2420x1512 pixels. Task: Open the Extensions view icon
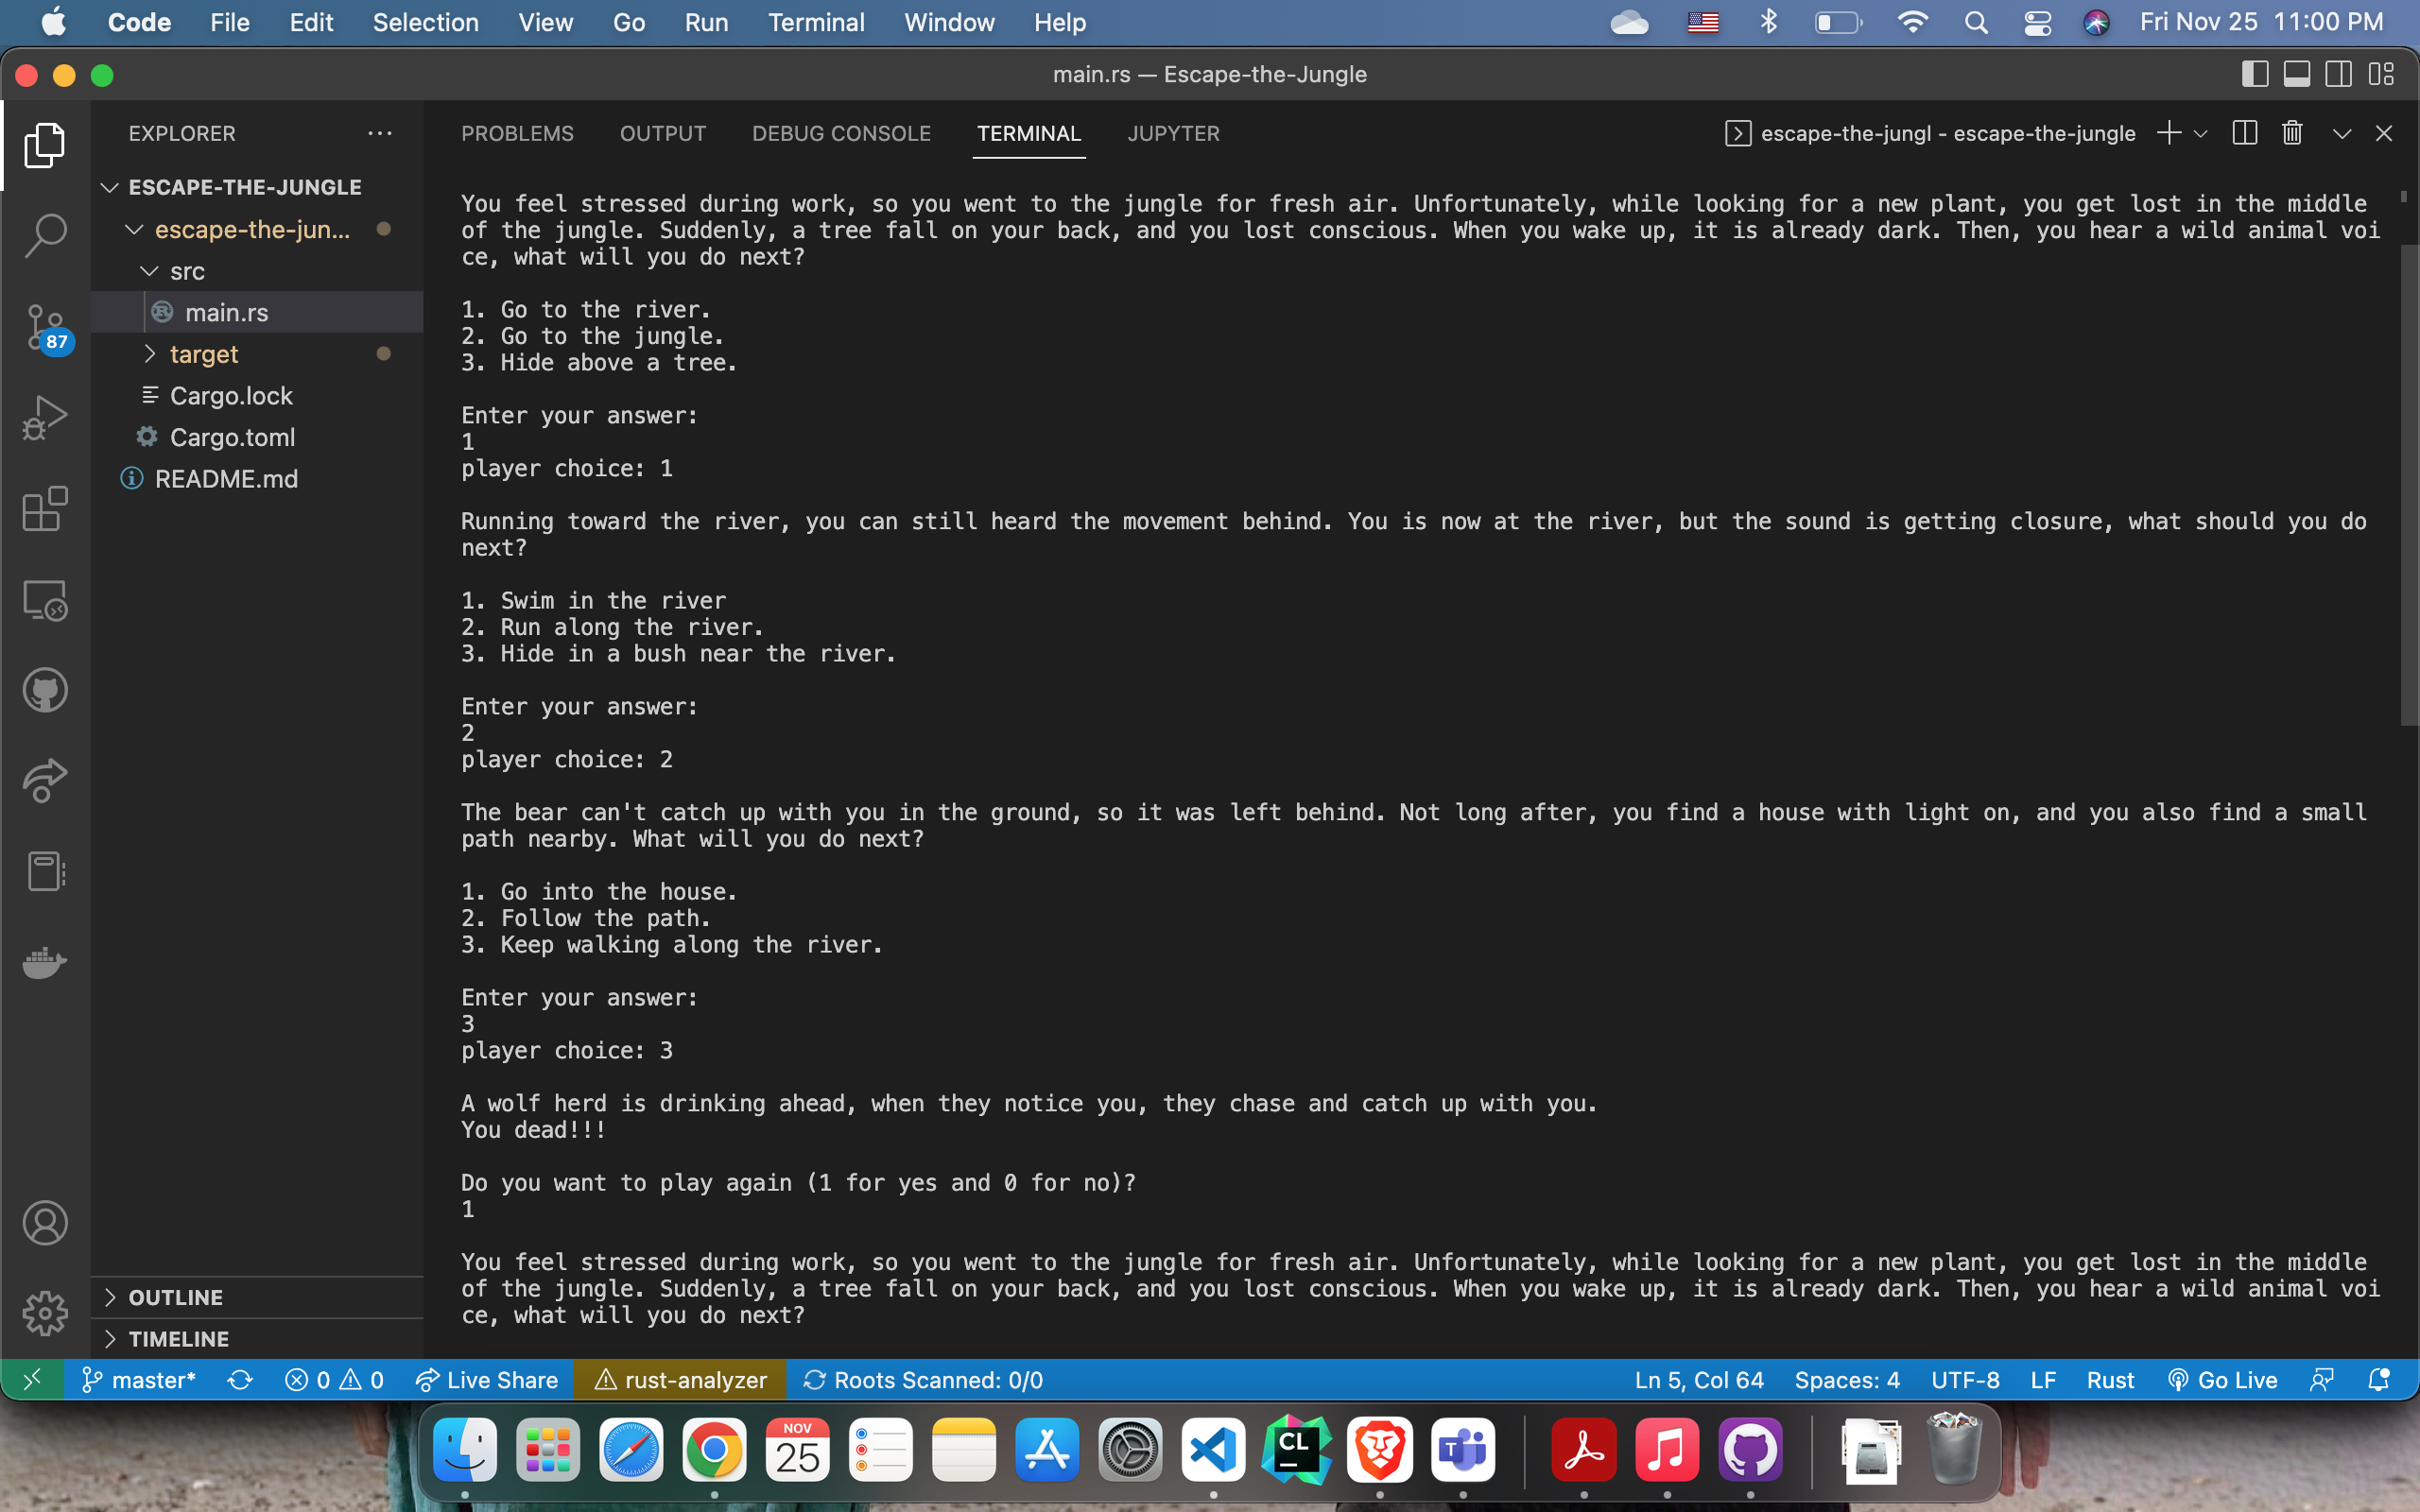pos(45,509)
